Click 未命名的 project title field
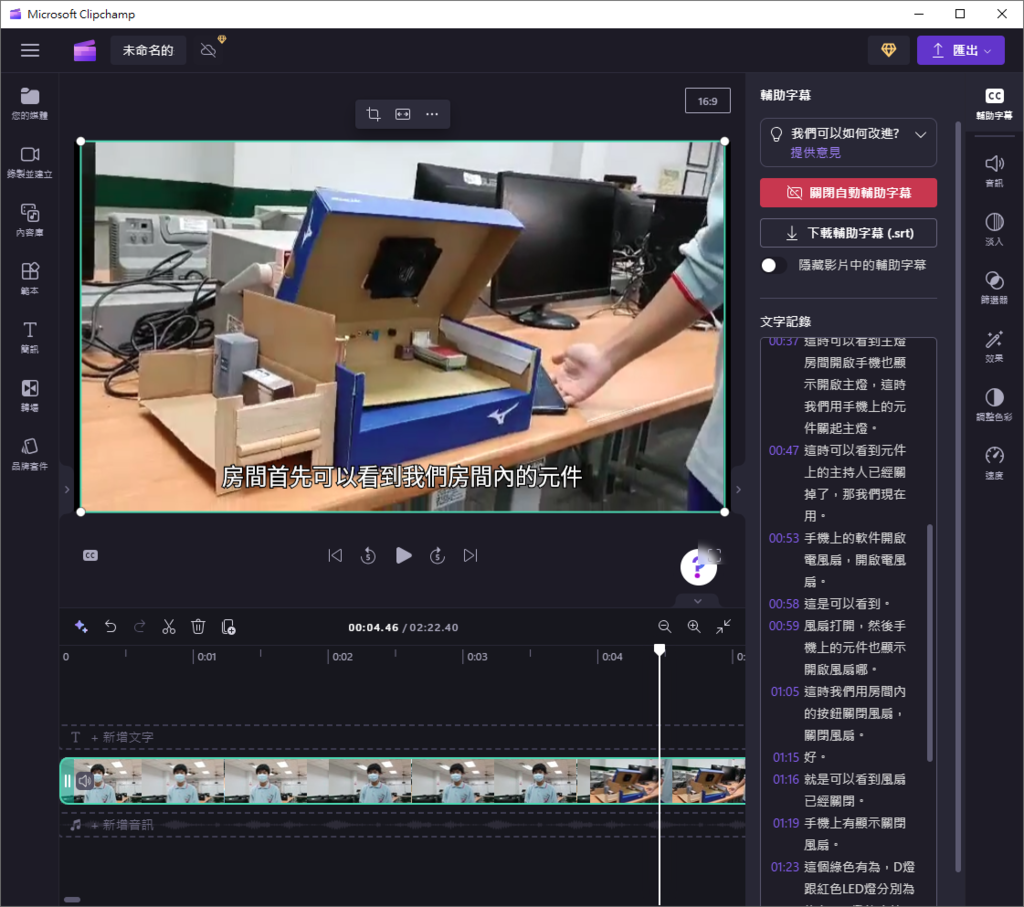 [x=148, y=50]
